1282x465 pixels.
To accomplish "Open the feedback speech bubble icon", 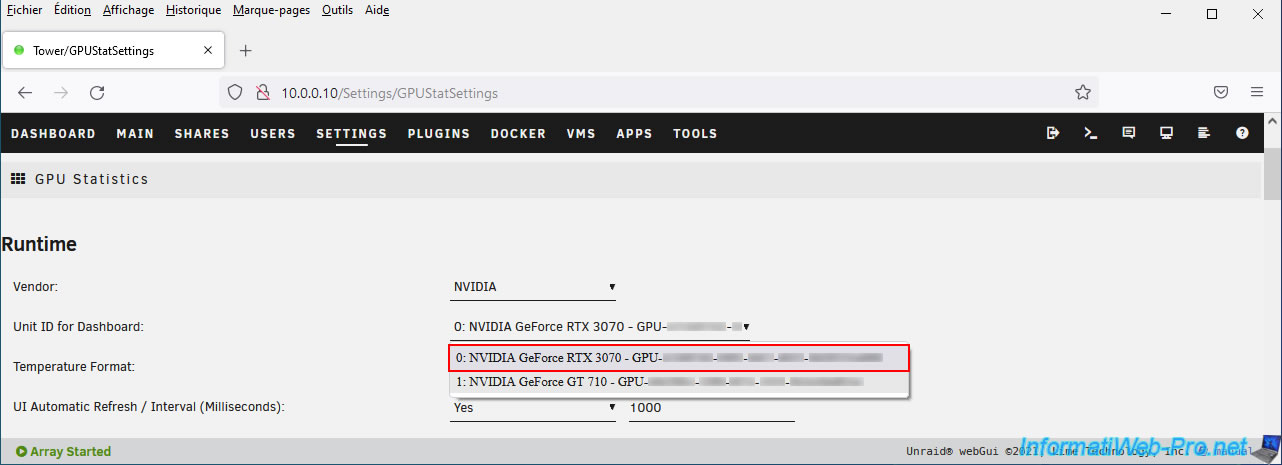I will click(x=1129, y=133).
